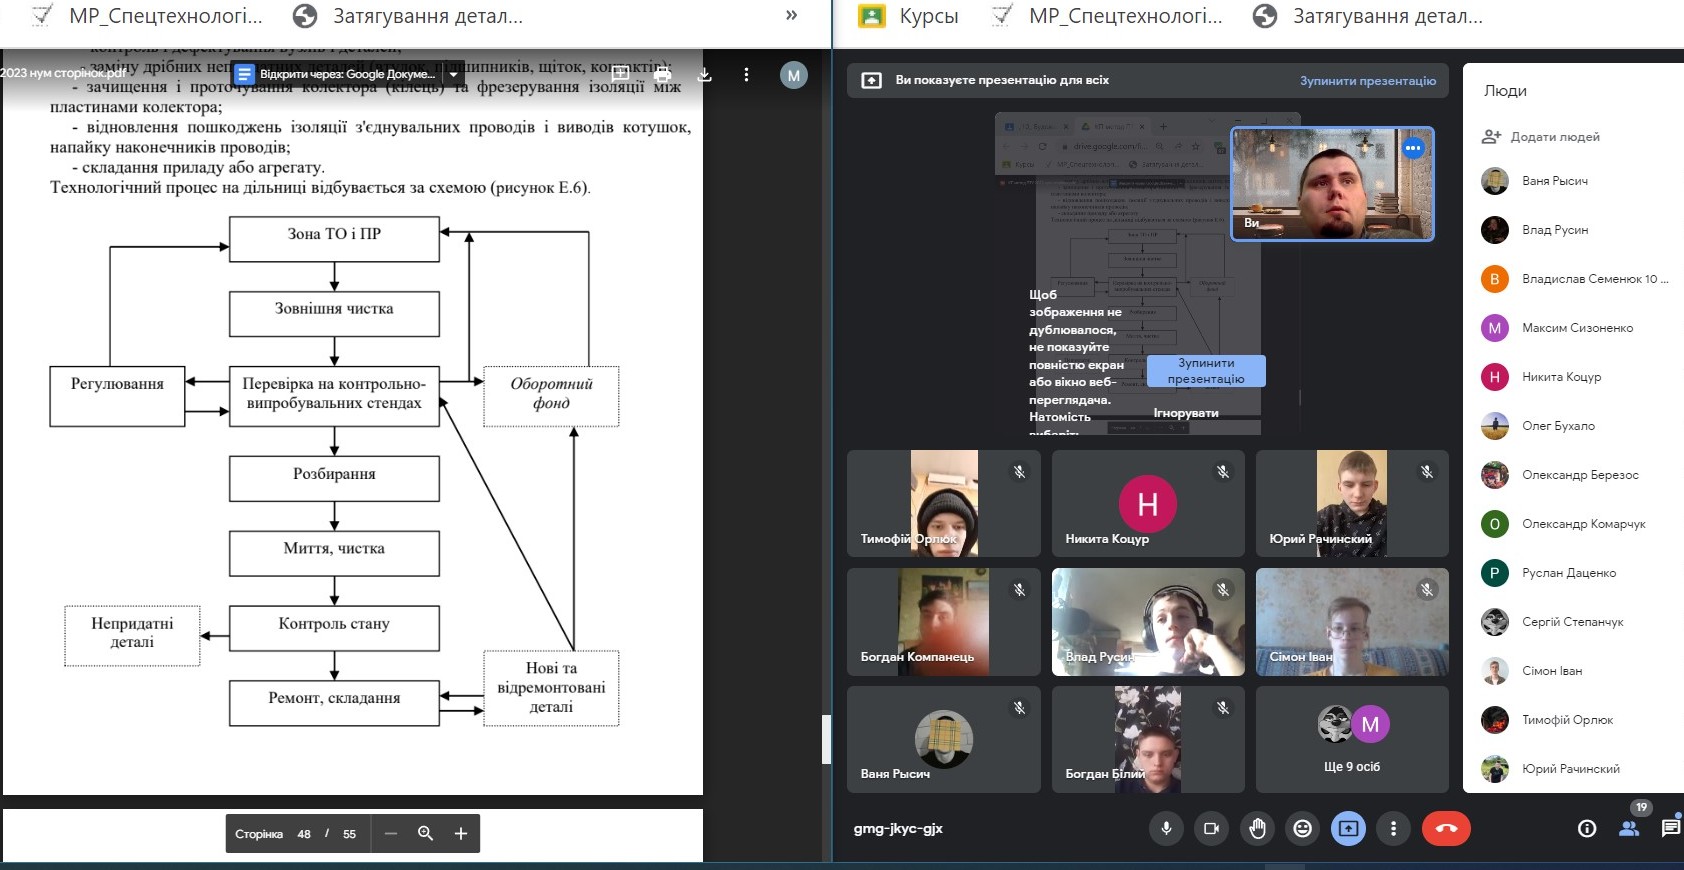Select Руслан Даценко in people list
Viewport: 1684px width, 870px height.
[x=1572, y=573]
